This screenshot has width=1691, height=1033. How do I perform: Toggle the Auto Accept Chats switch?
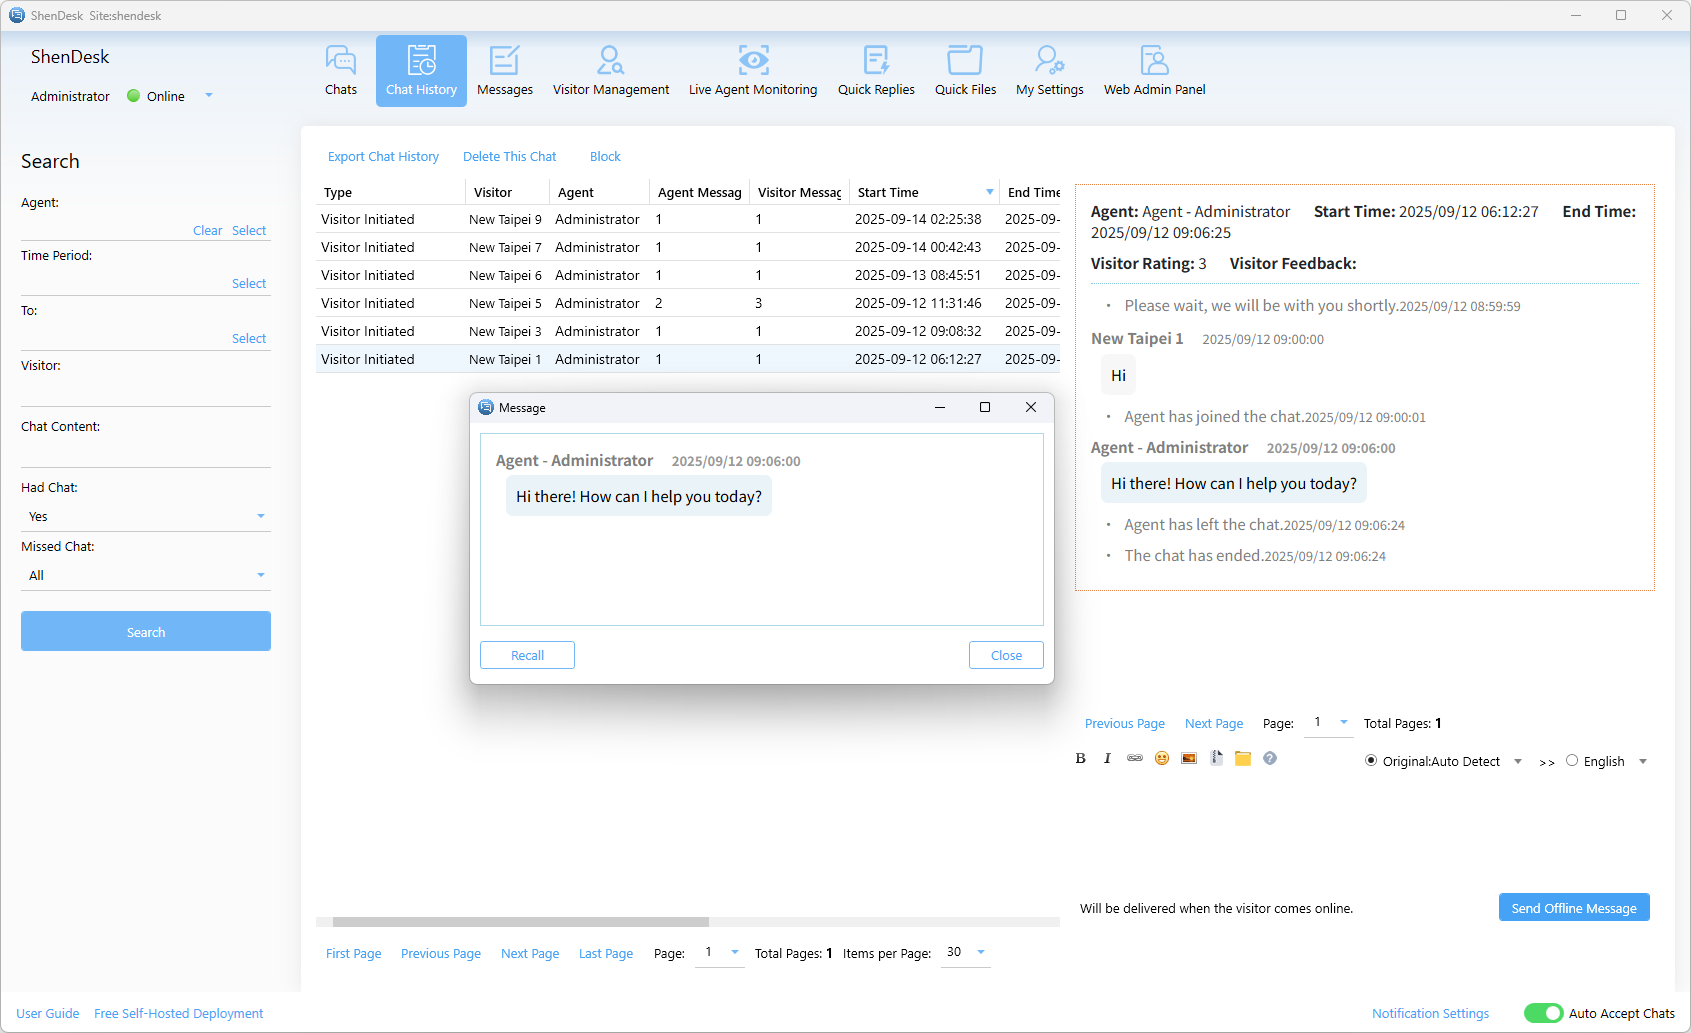1543,1013
